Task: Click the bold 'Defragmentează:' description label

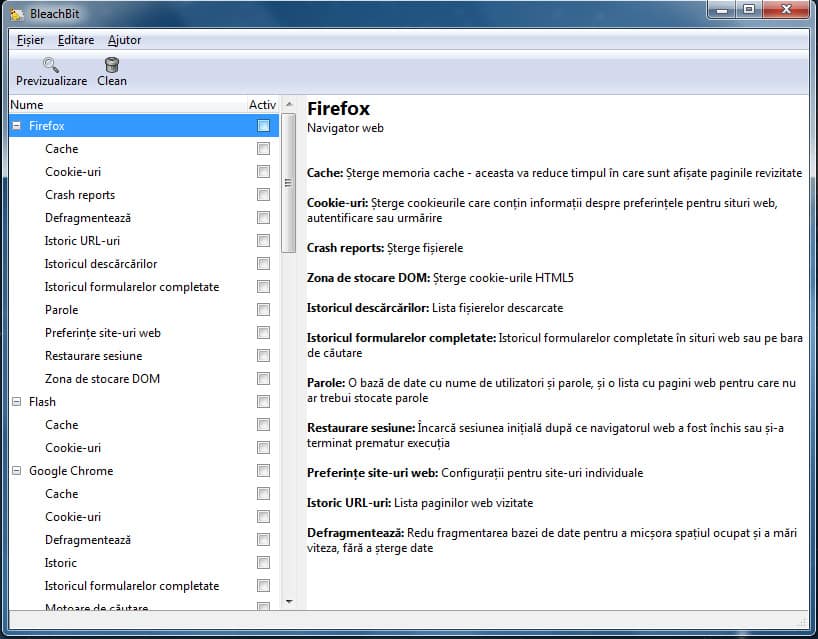Action: 355,533
